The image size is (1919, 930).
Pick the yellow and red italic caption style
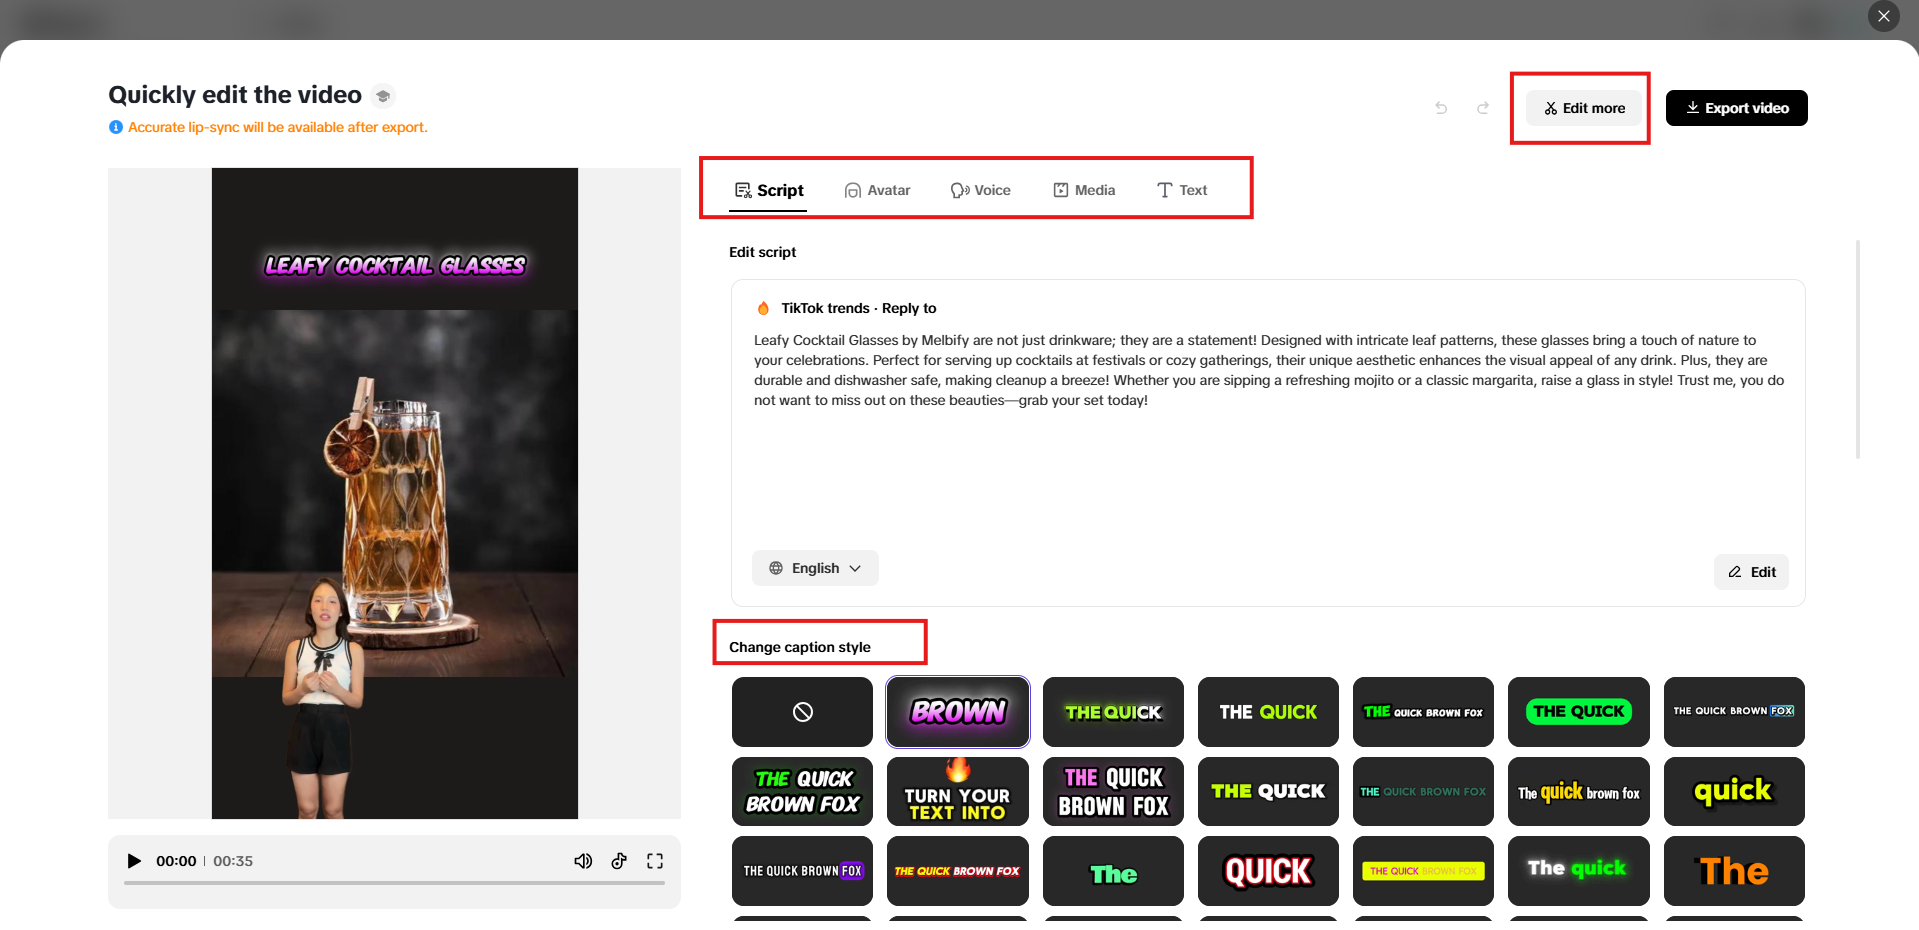point(958,871)
